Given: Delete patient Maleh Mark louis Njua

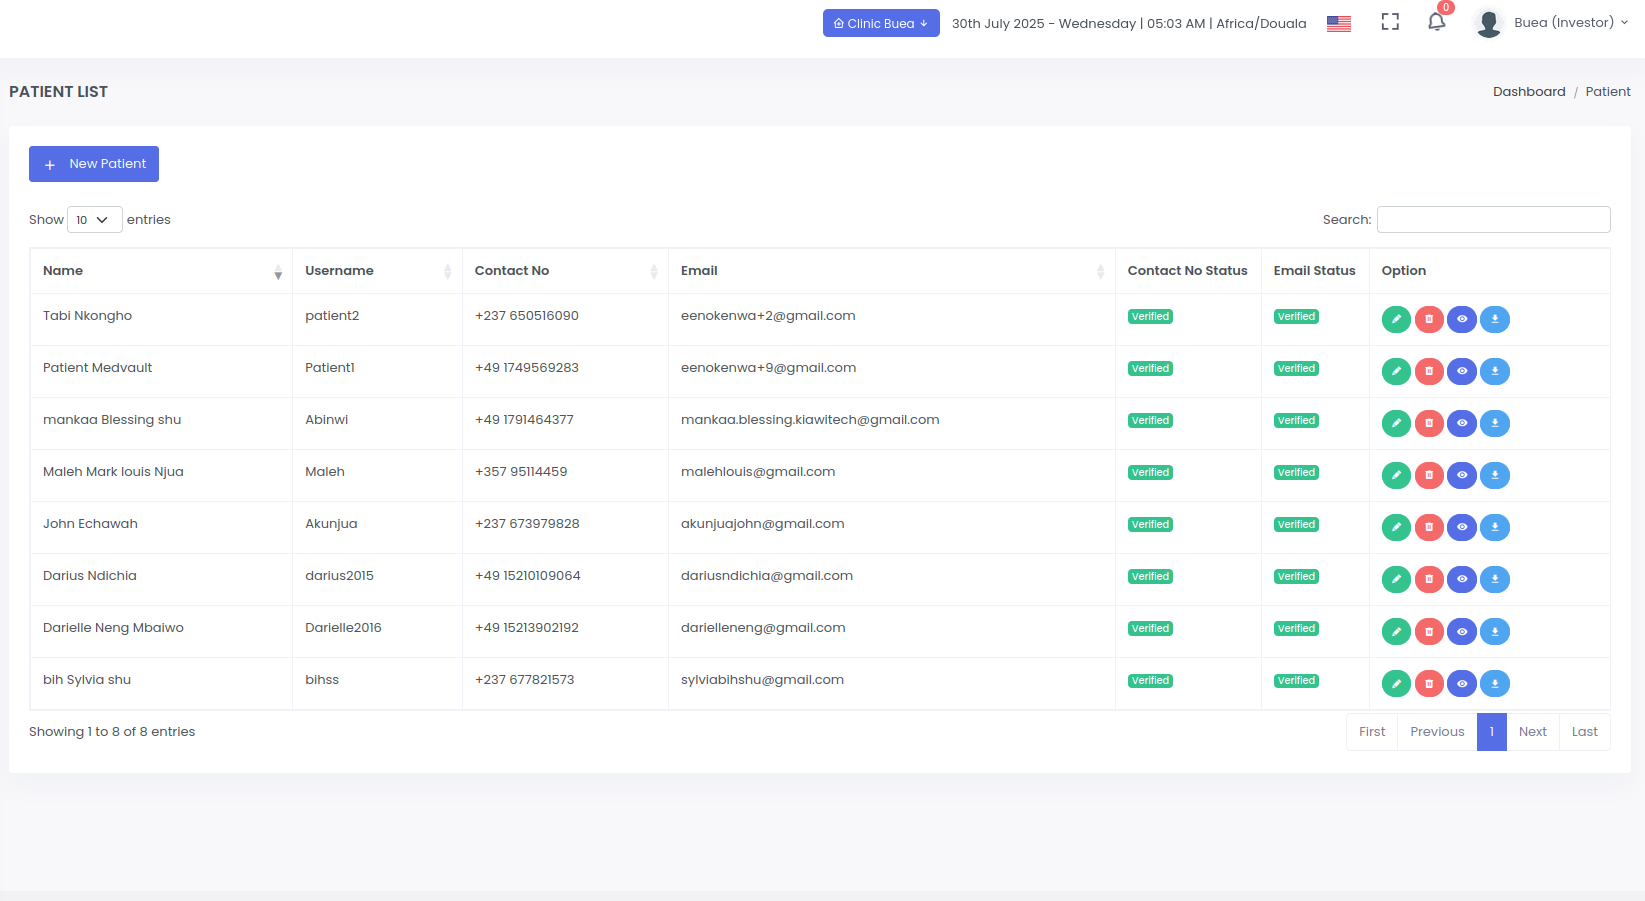Looking at the screenshot, I should [x=1429, y=475].
